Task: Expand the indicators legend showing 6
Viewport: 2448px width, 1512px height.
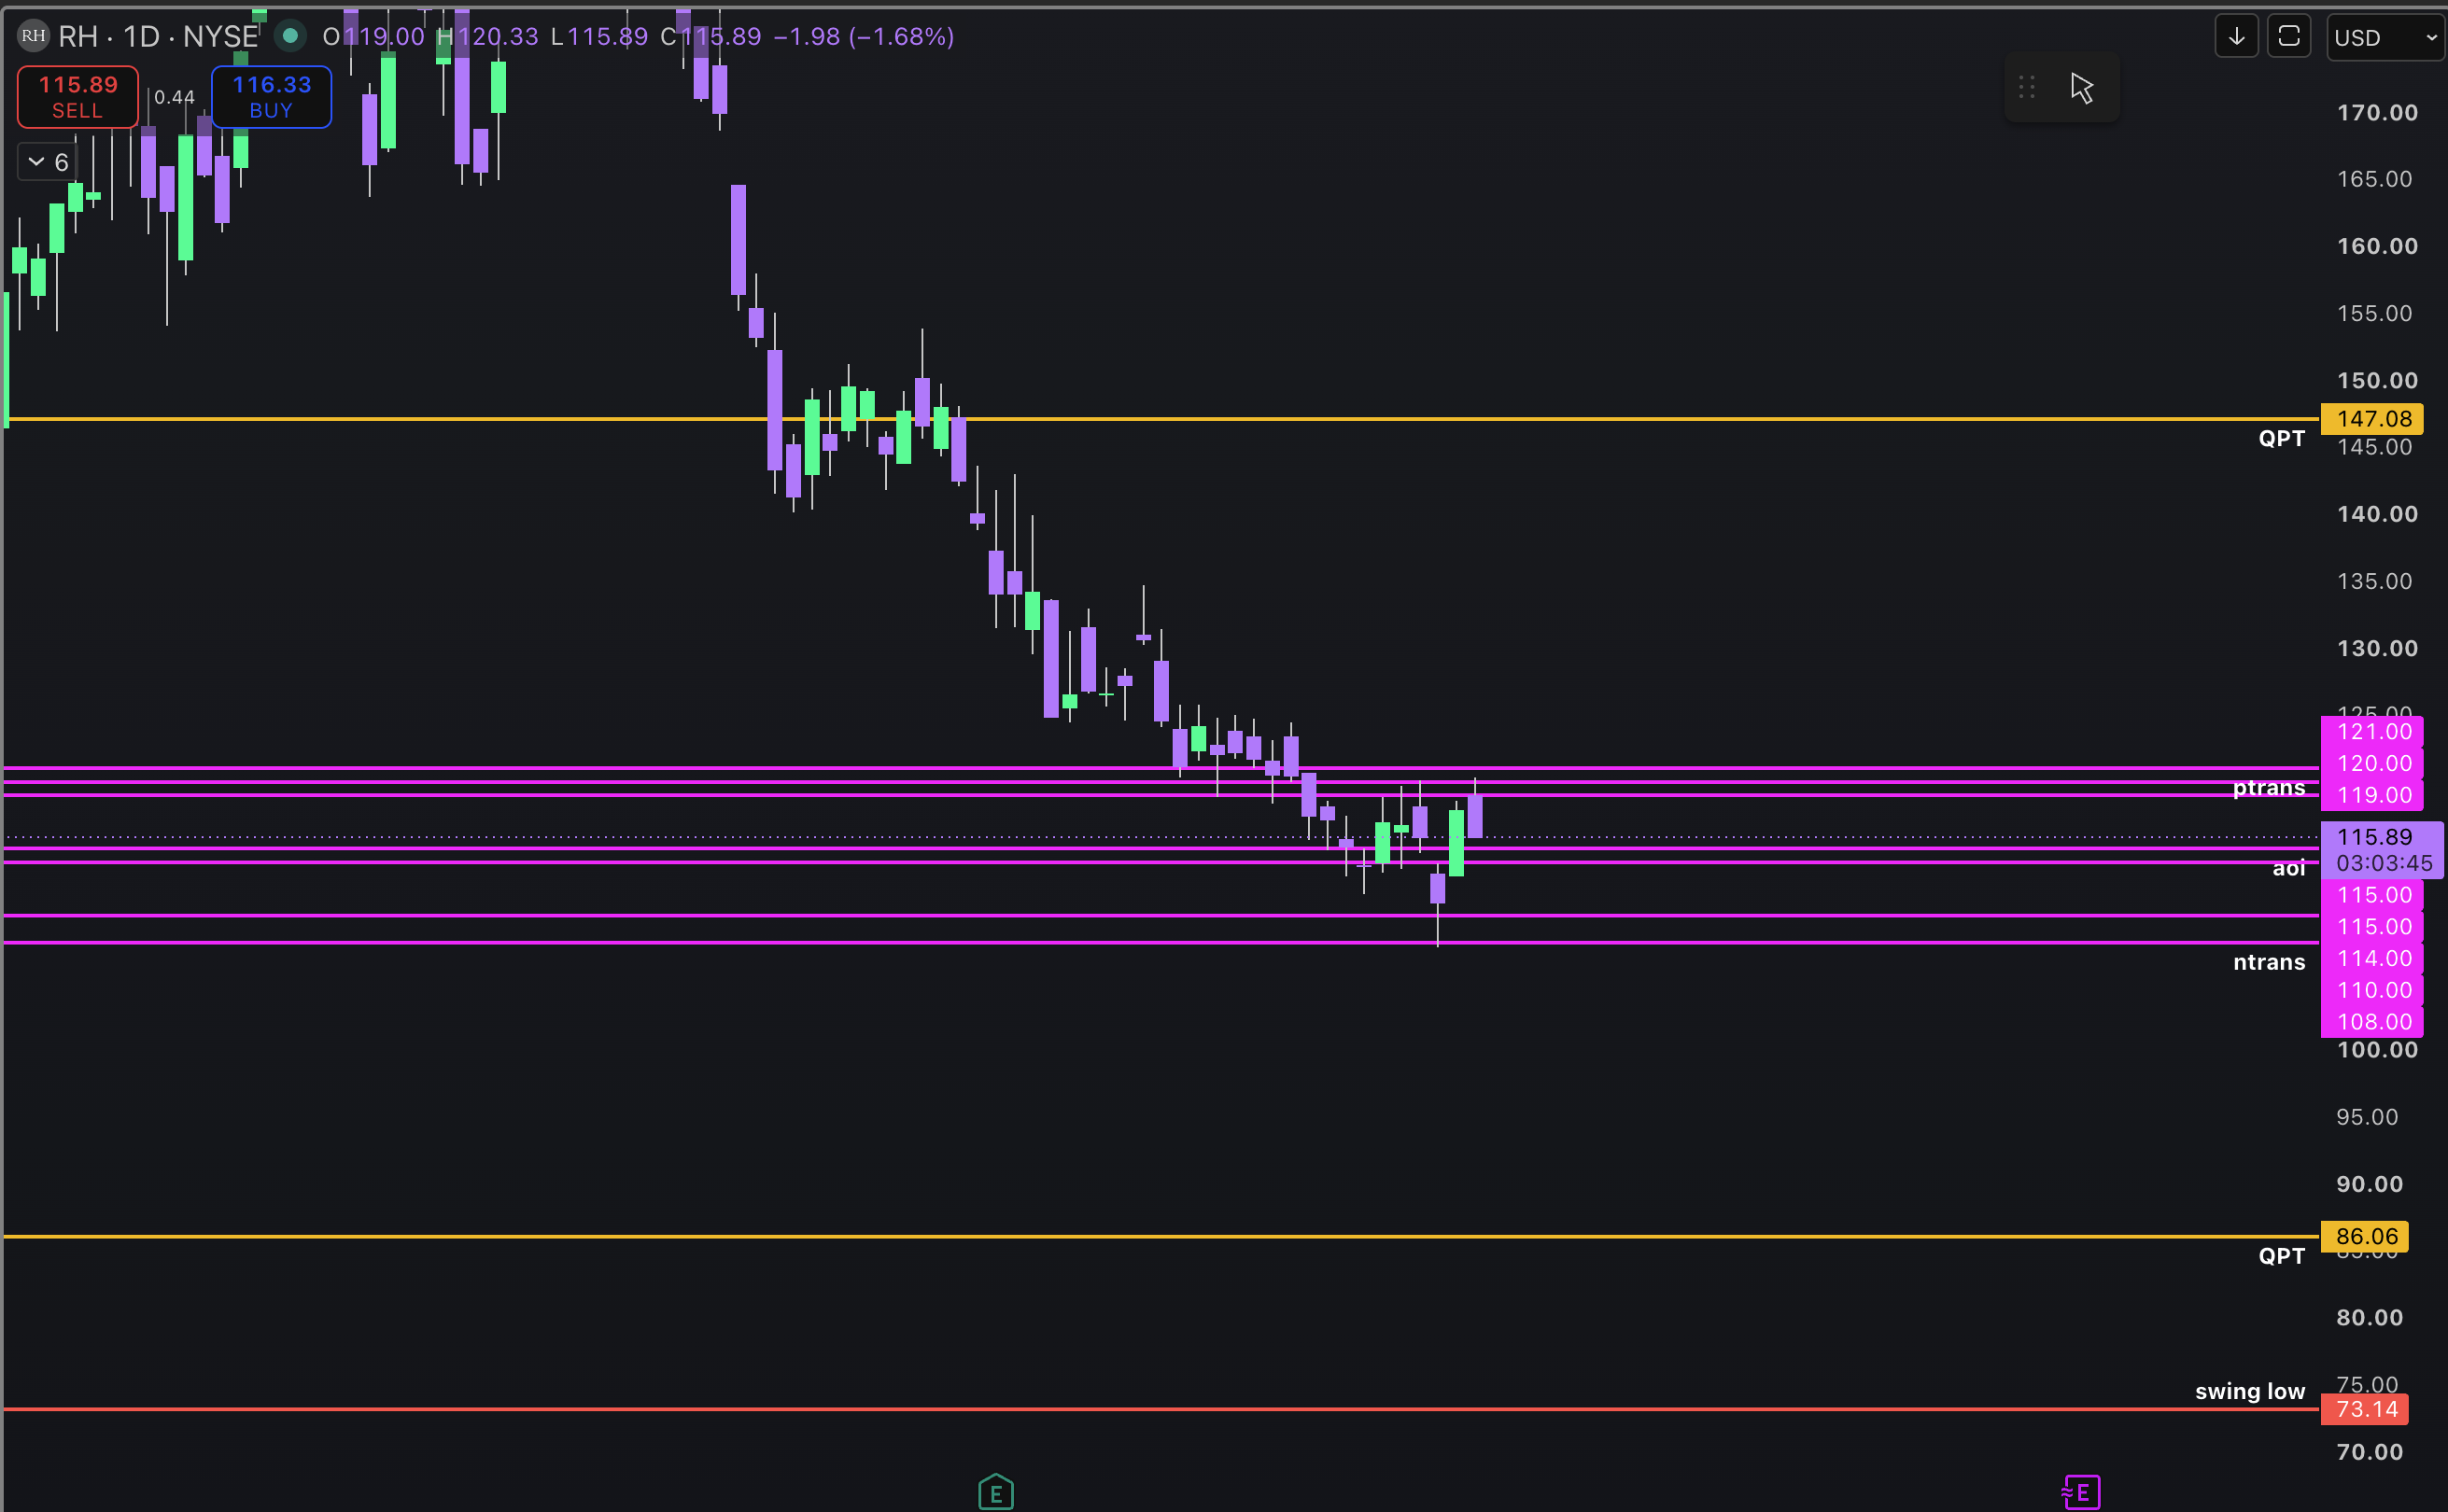Action: click(48, 162)
